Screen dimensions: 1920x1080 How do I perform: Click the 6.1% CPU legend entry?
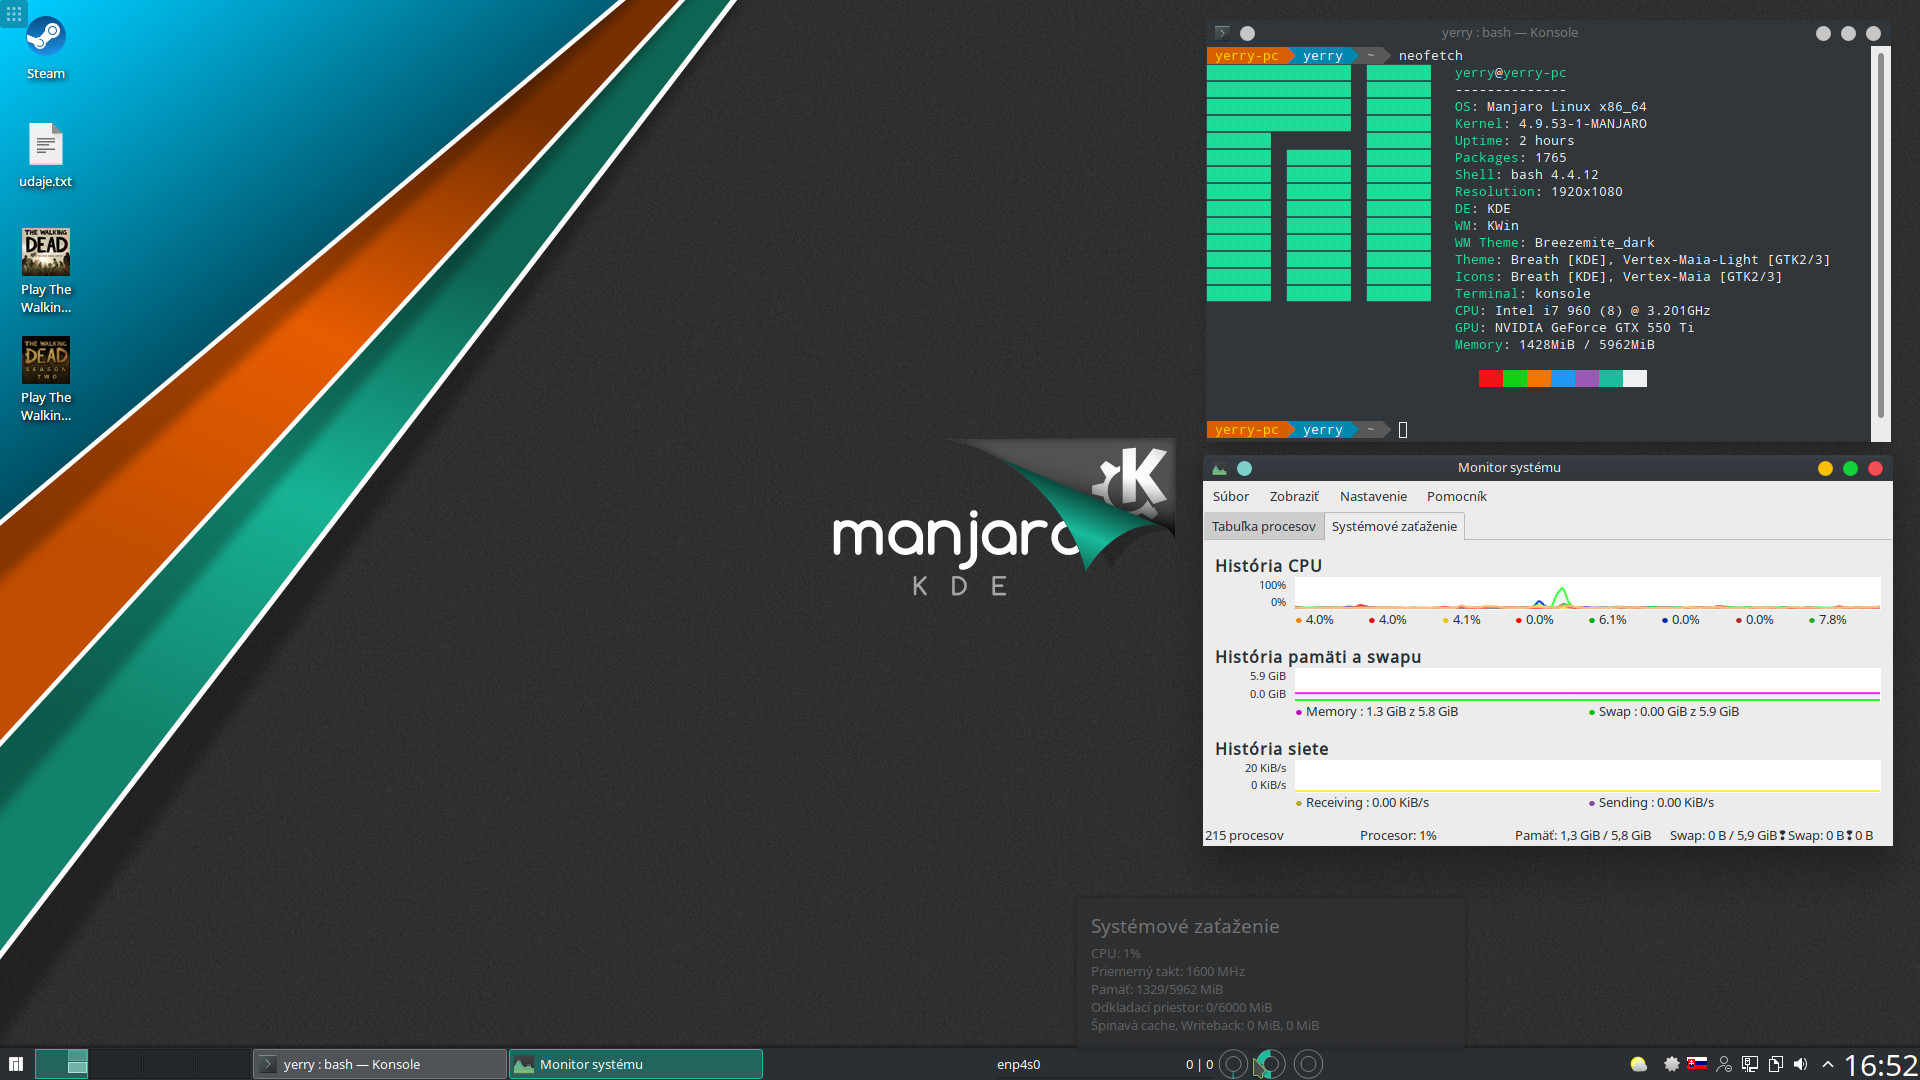pos(1607,620)
